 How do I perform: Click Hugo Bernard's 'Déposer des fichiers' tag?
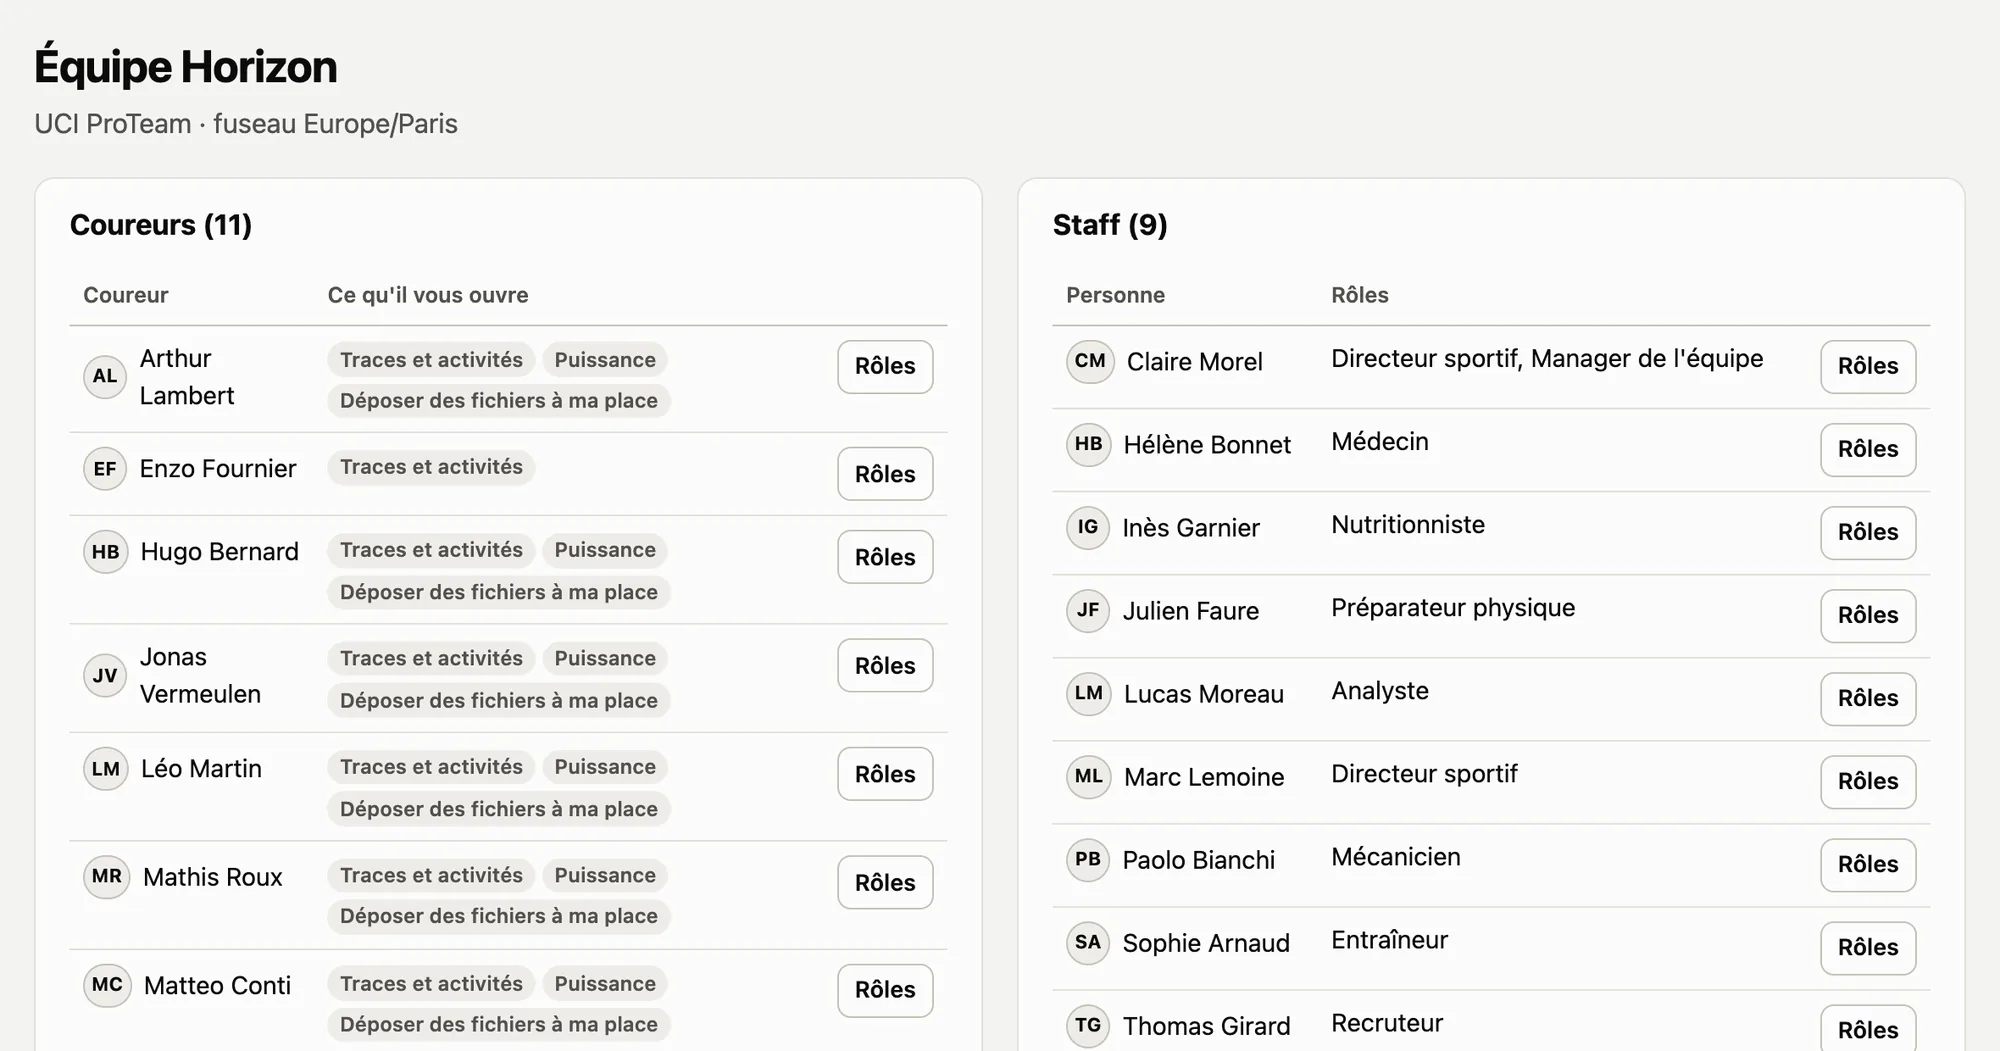tap(499, 592)
